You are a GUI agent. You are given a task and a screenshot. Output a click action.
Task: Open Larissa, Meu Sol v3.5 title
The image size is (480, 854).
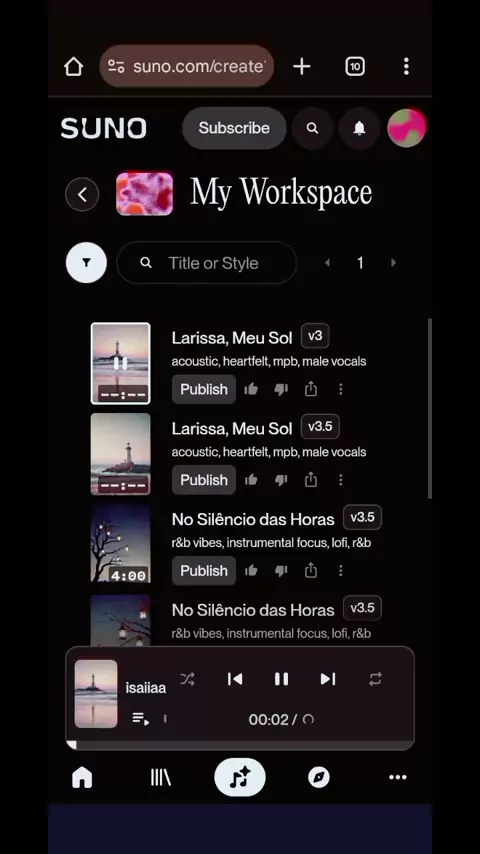pyautogui.click(x=232, y=429)
